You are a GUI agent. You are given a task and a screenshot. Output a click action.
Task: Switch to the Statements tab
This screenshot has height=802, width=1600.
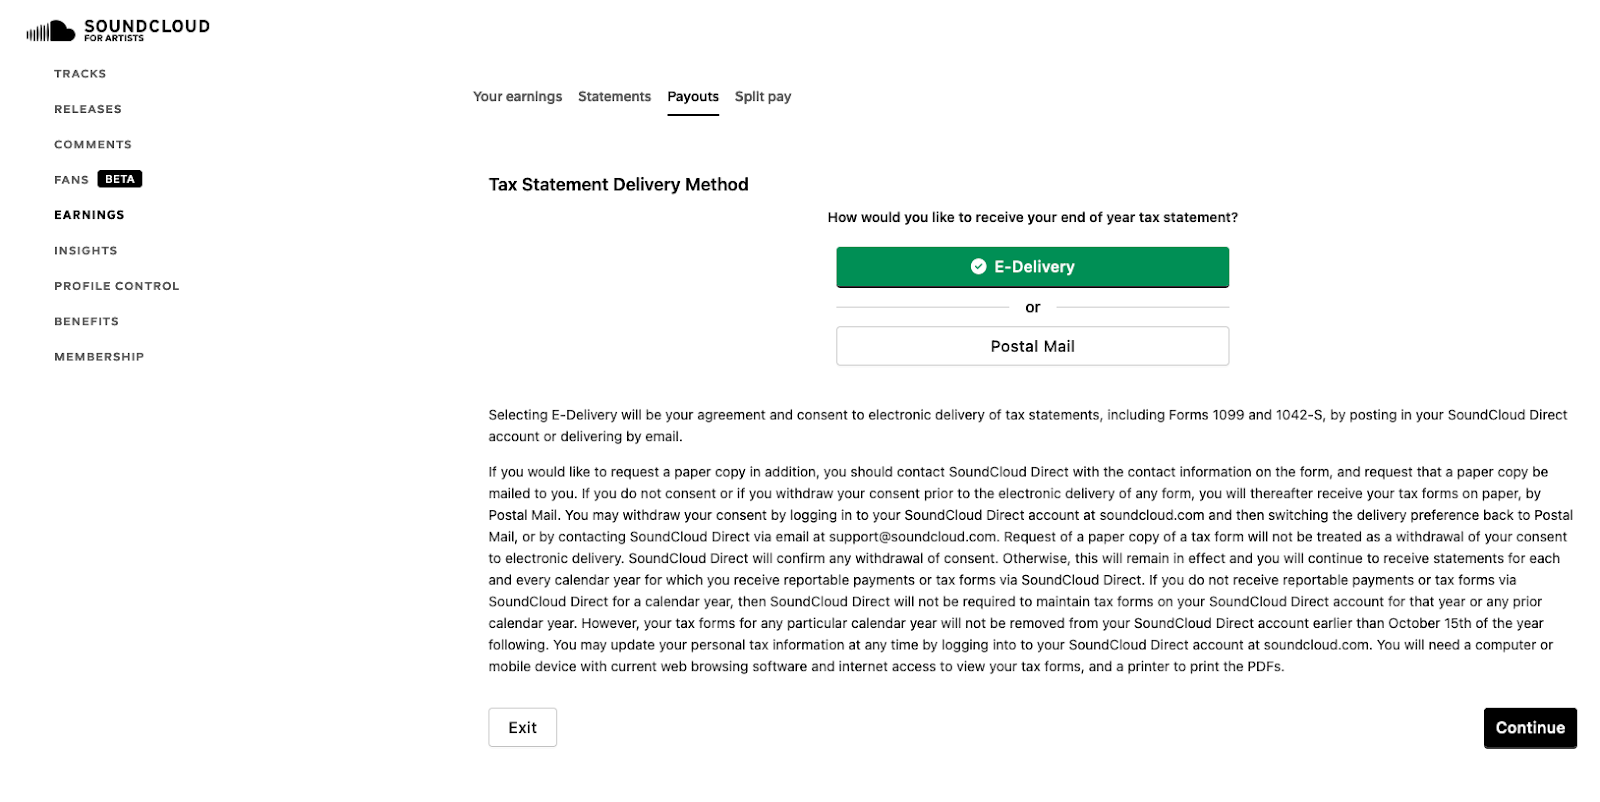tap(614, 96)
